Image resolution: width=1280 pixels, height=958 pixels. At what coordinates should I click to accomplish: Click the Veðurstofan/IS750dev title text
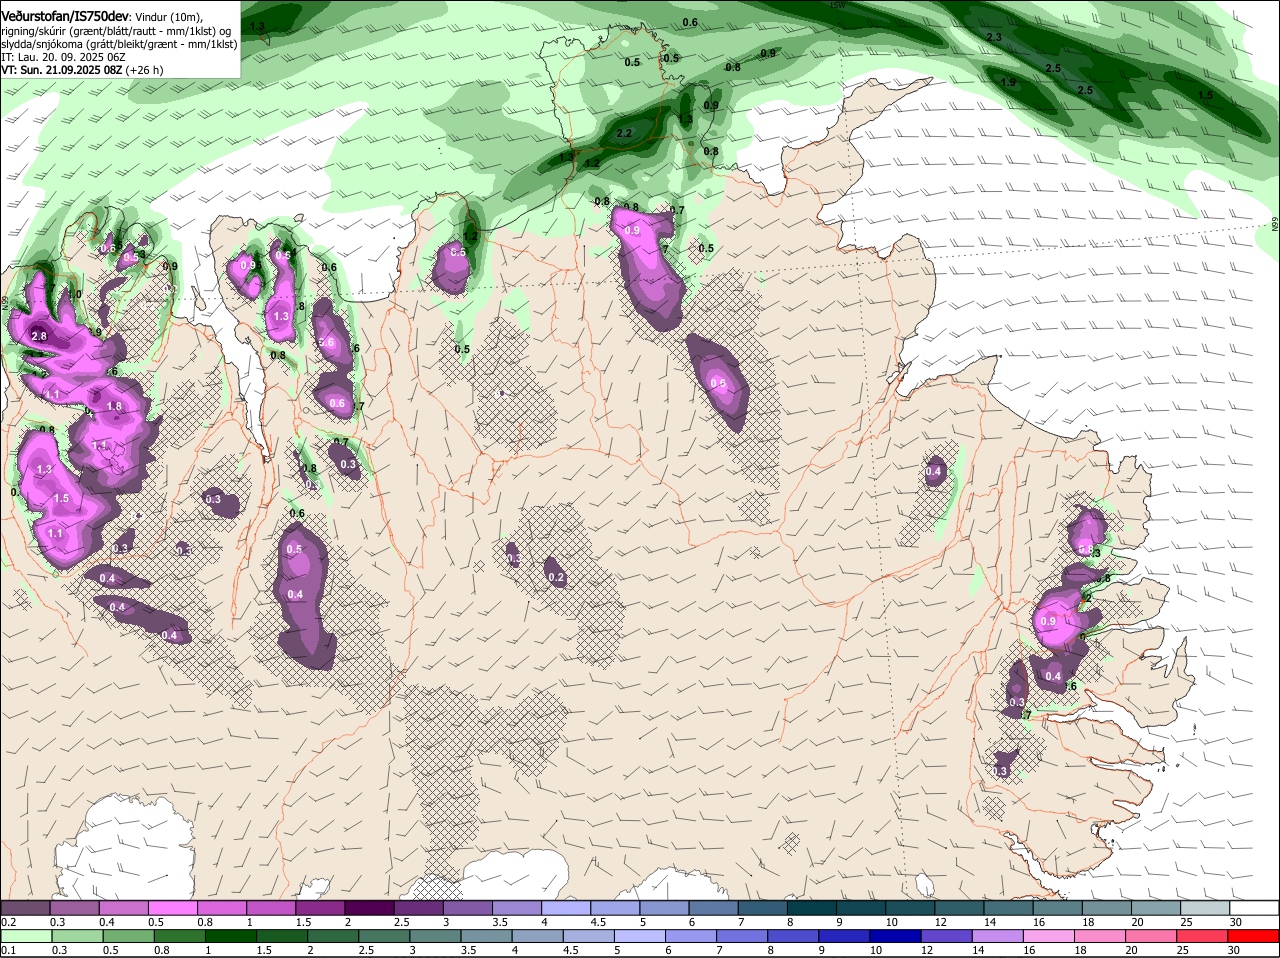[x=65, y=17]
